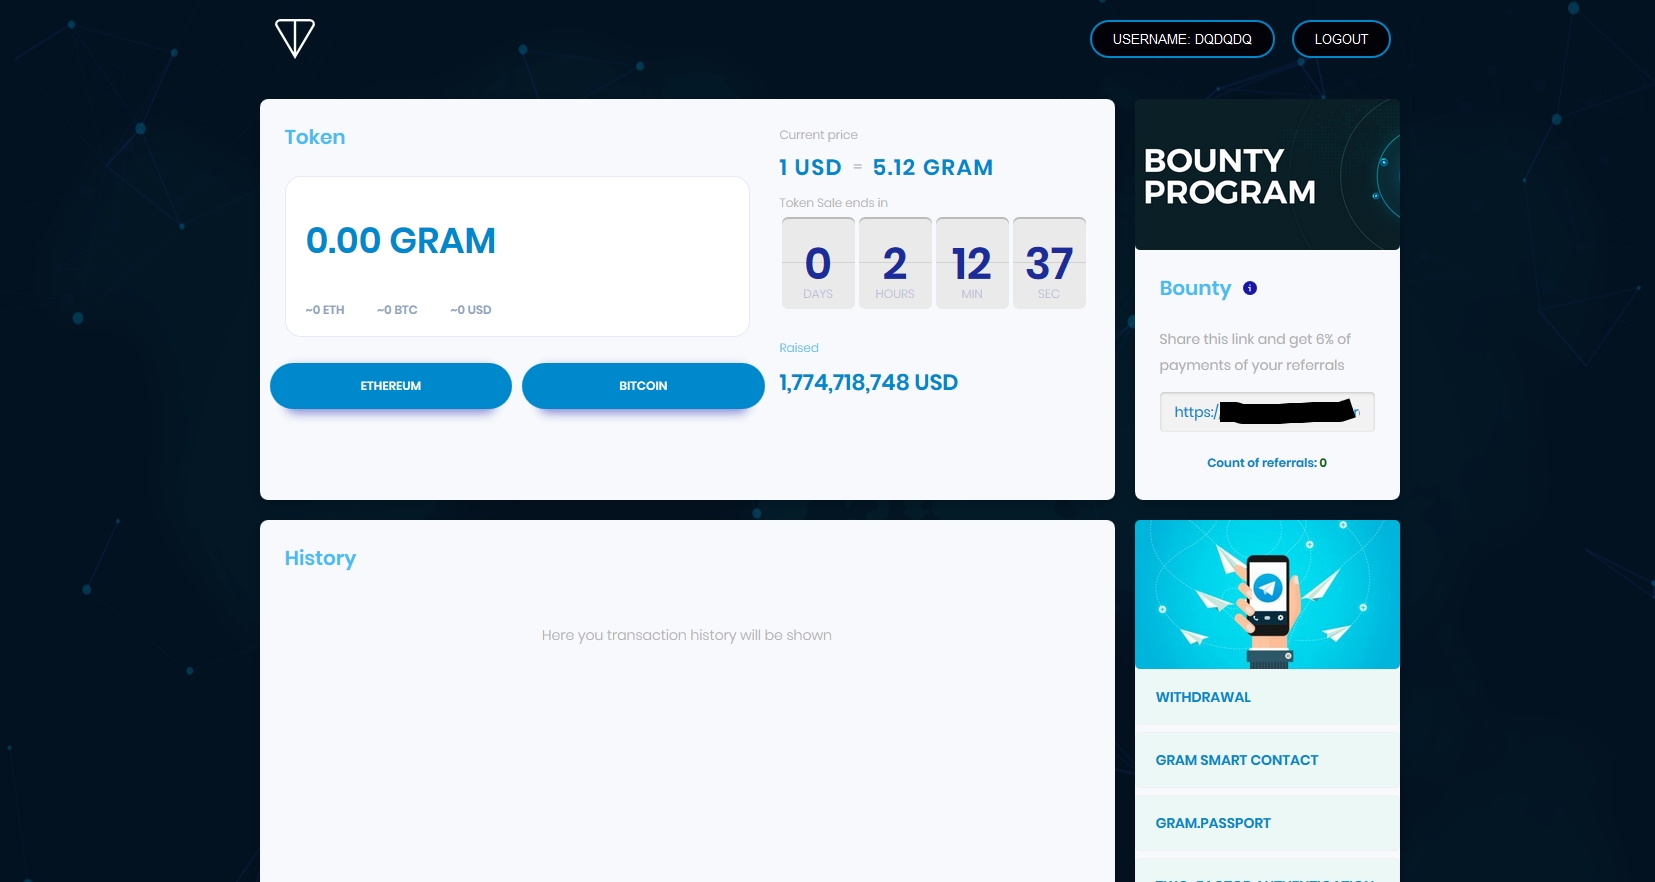Viewport: 1655px width, 882px height.
Task: Click the DAYS countdown tile
Action: (818, 263)
